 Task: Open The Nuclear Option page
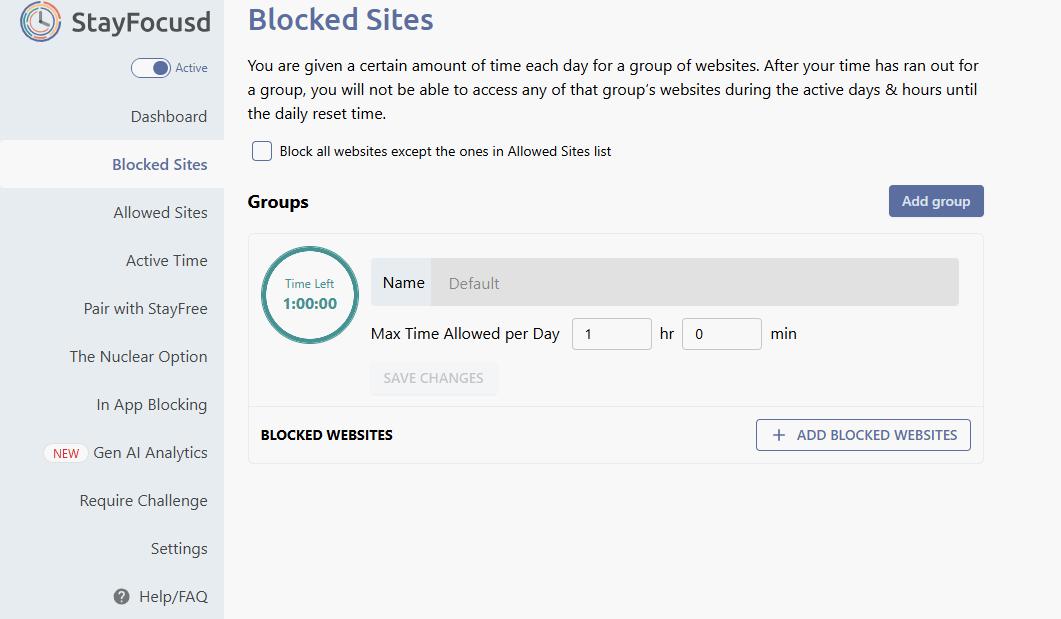click(x=138, y=357)
